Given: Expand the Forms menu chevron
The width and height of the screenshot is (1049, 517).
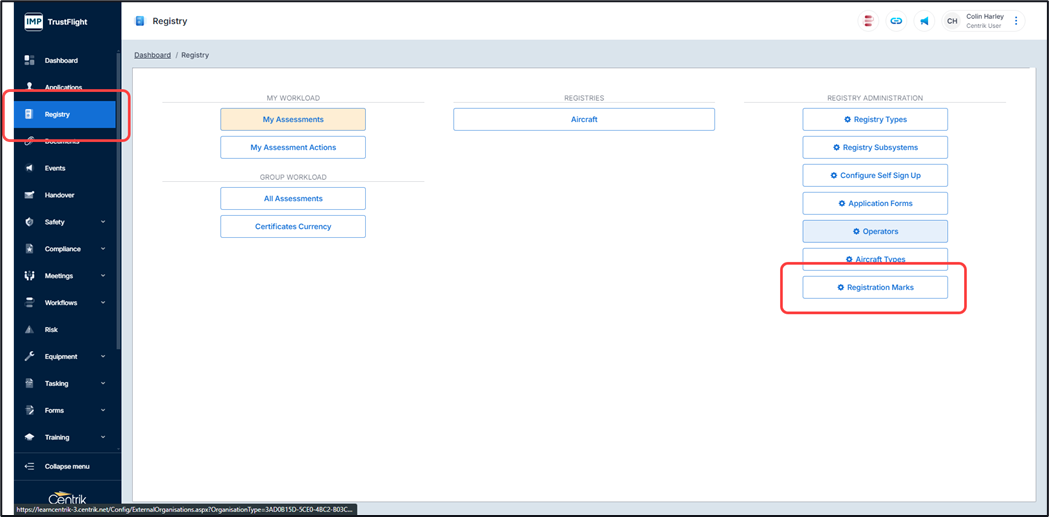Looking at the screenshot, I should click(103, 410).
